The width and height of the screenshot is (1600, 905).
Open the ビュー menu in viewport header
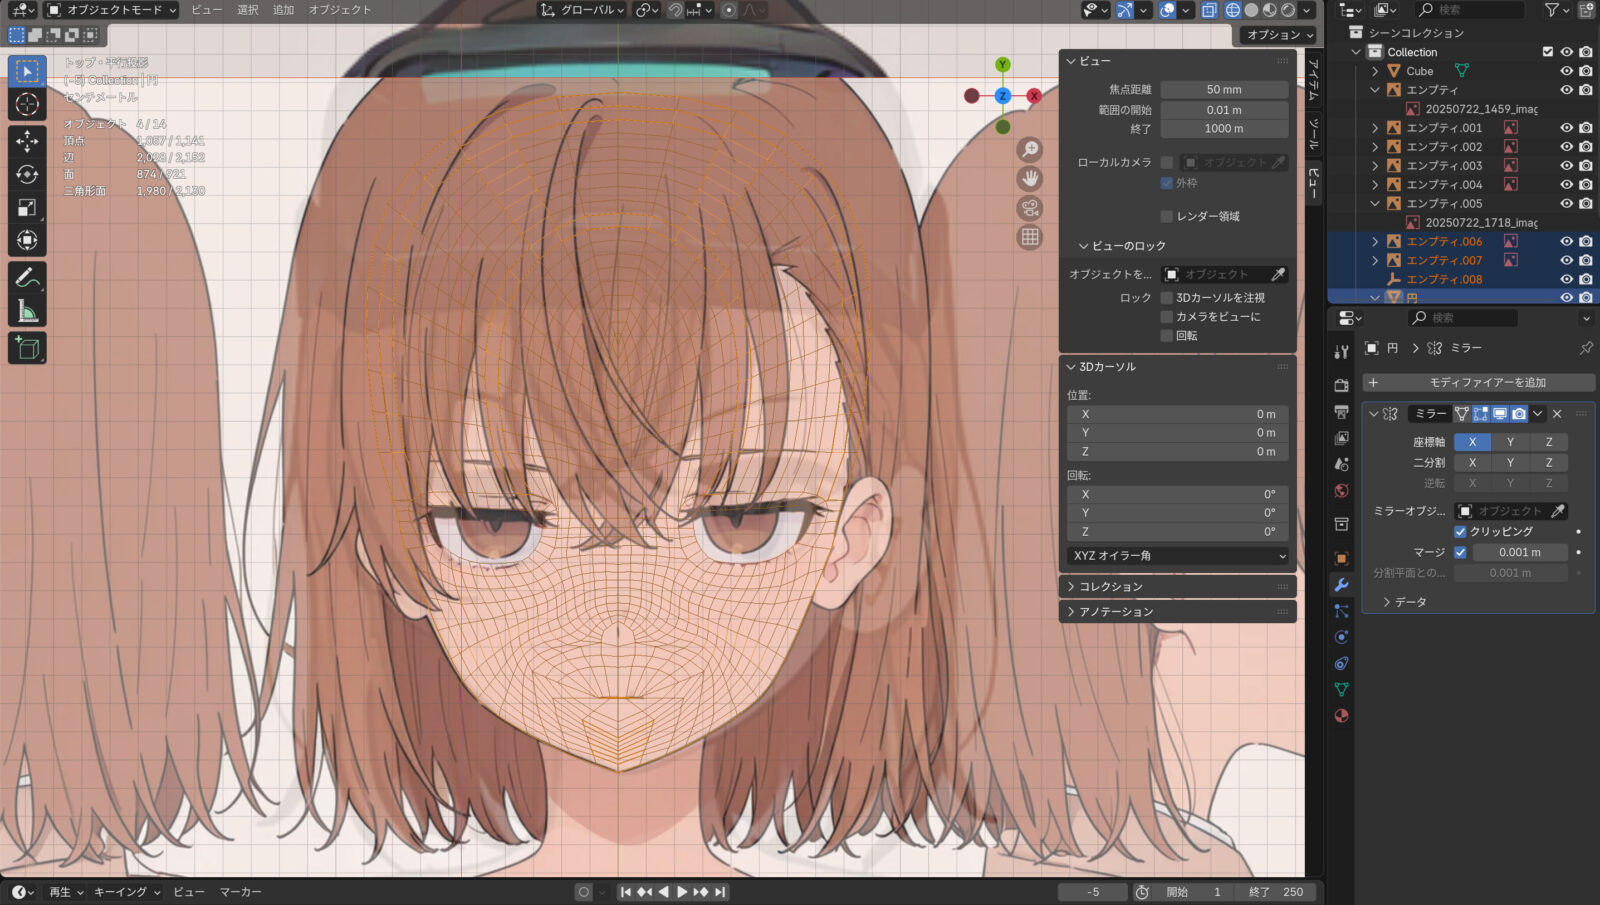point(206,10)
